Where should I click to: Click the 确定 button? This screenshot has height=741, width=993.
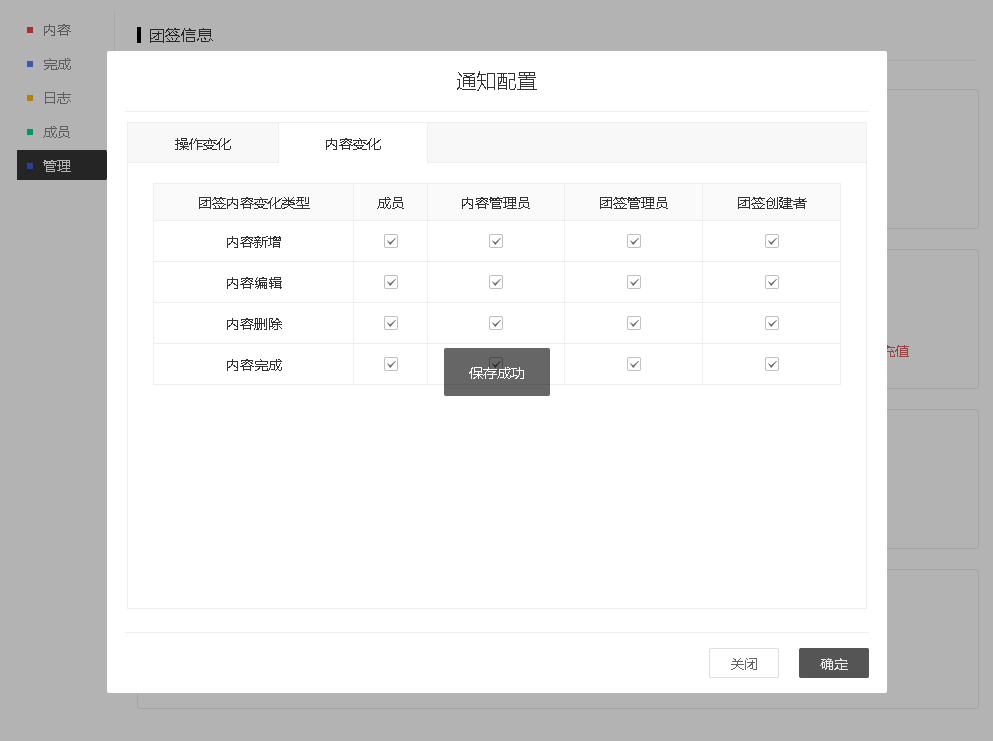(x=833, y=664)
